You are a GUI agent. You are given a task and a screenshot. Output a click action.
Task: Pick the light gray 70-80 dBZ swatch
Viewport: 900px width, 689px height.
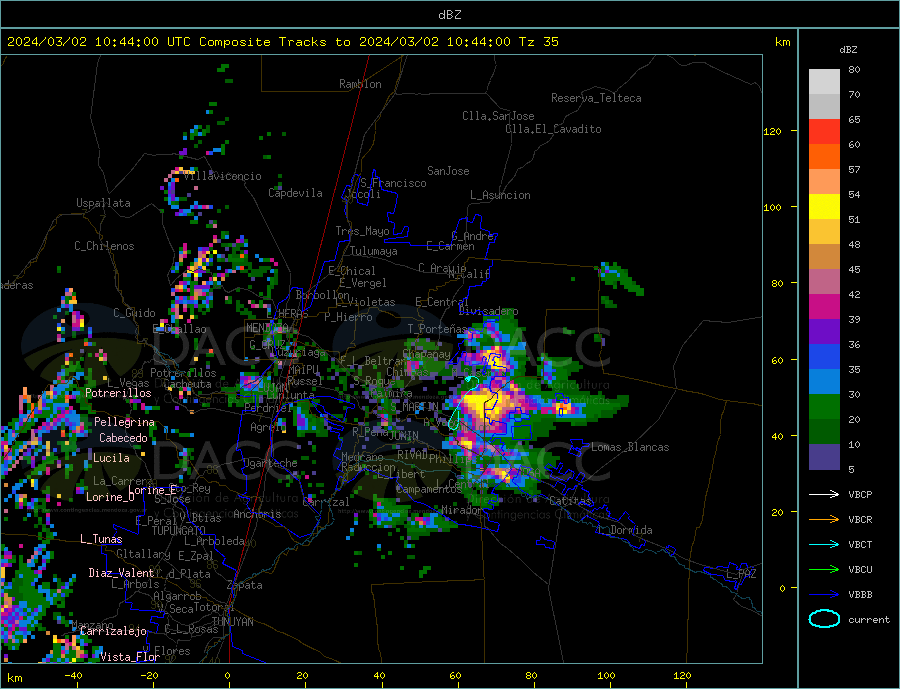(x=824, y=82)
